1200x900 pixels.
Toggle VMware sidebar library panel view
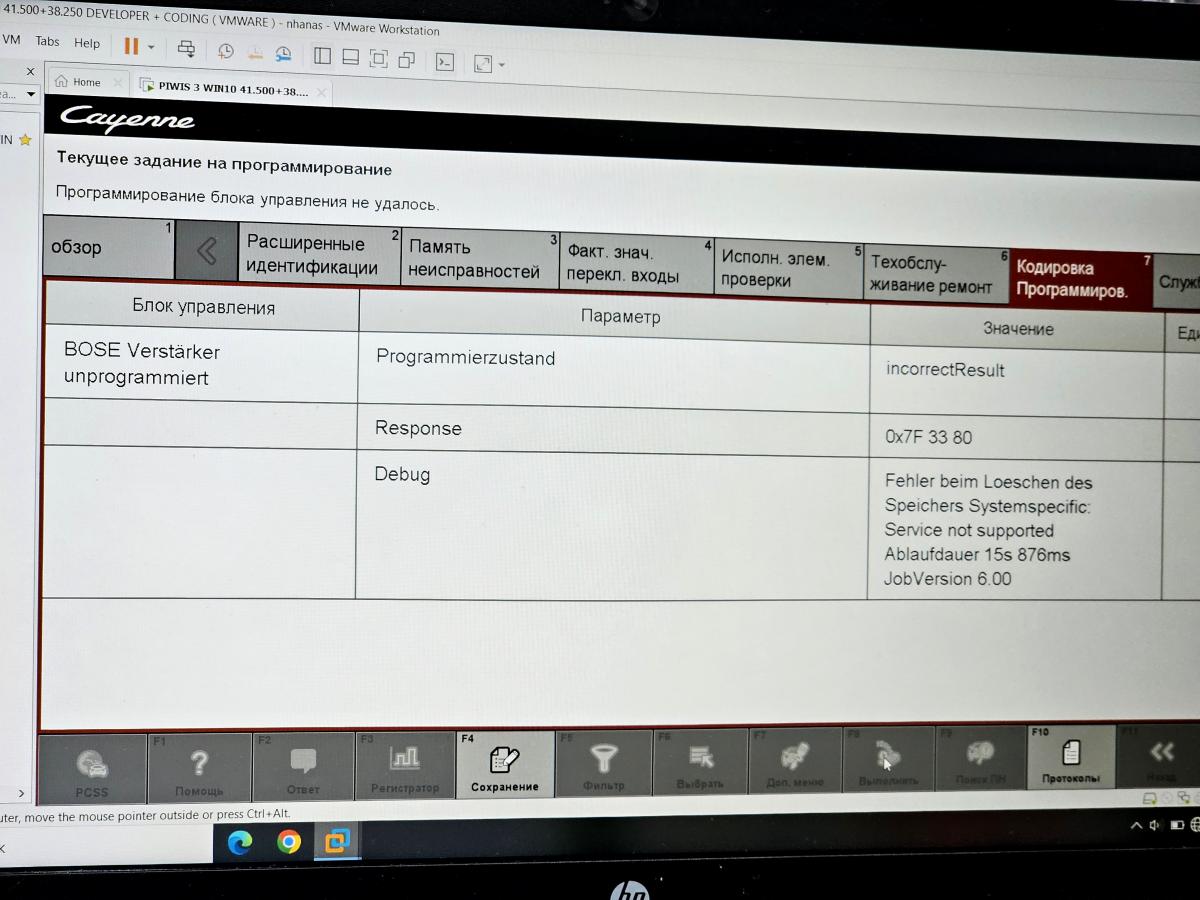tap(322, 56)
